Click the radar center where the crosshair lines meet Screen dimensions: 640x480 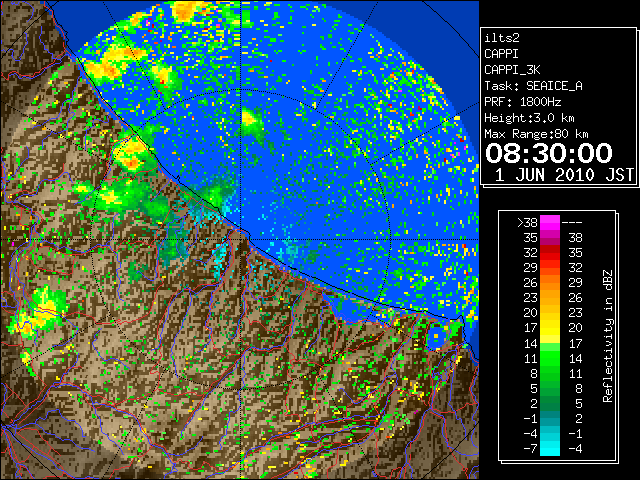click(241, 240)
